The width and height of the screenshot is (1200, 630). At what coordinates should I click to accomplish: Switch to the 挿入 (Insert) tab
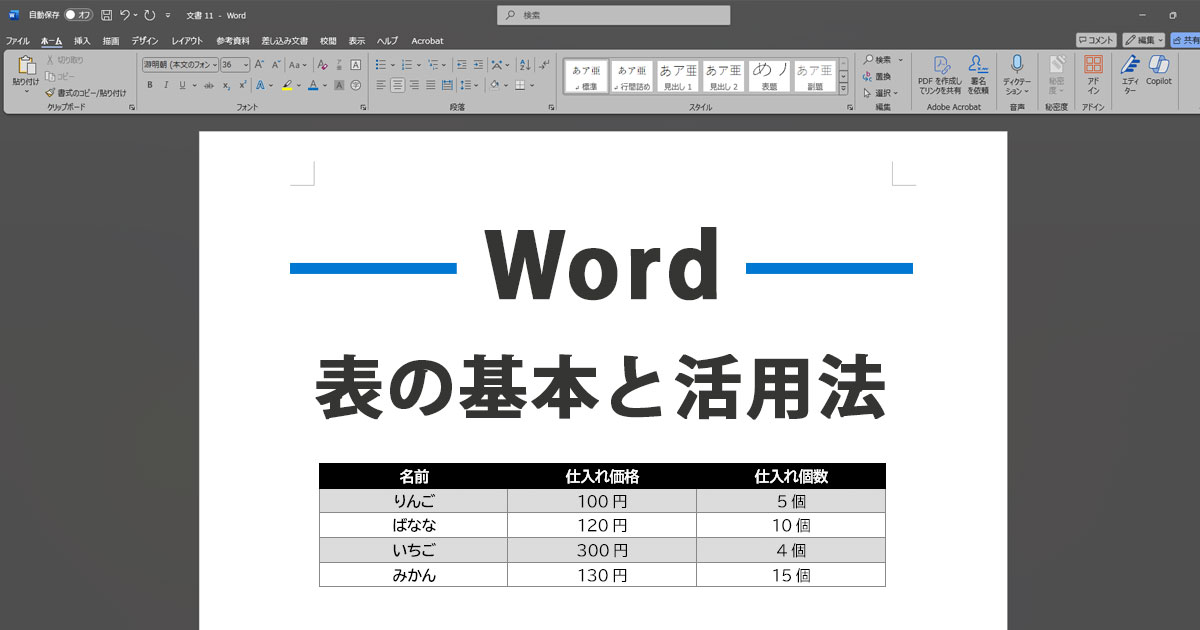tap(82, 41)
